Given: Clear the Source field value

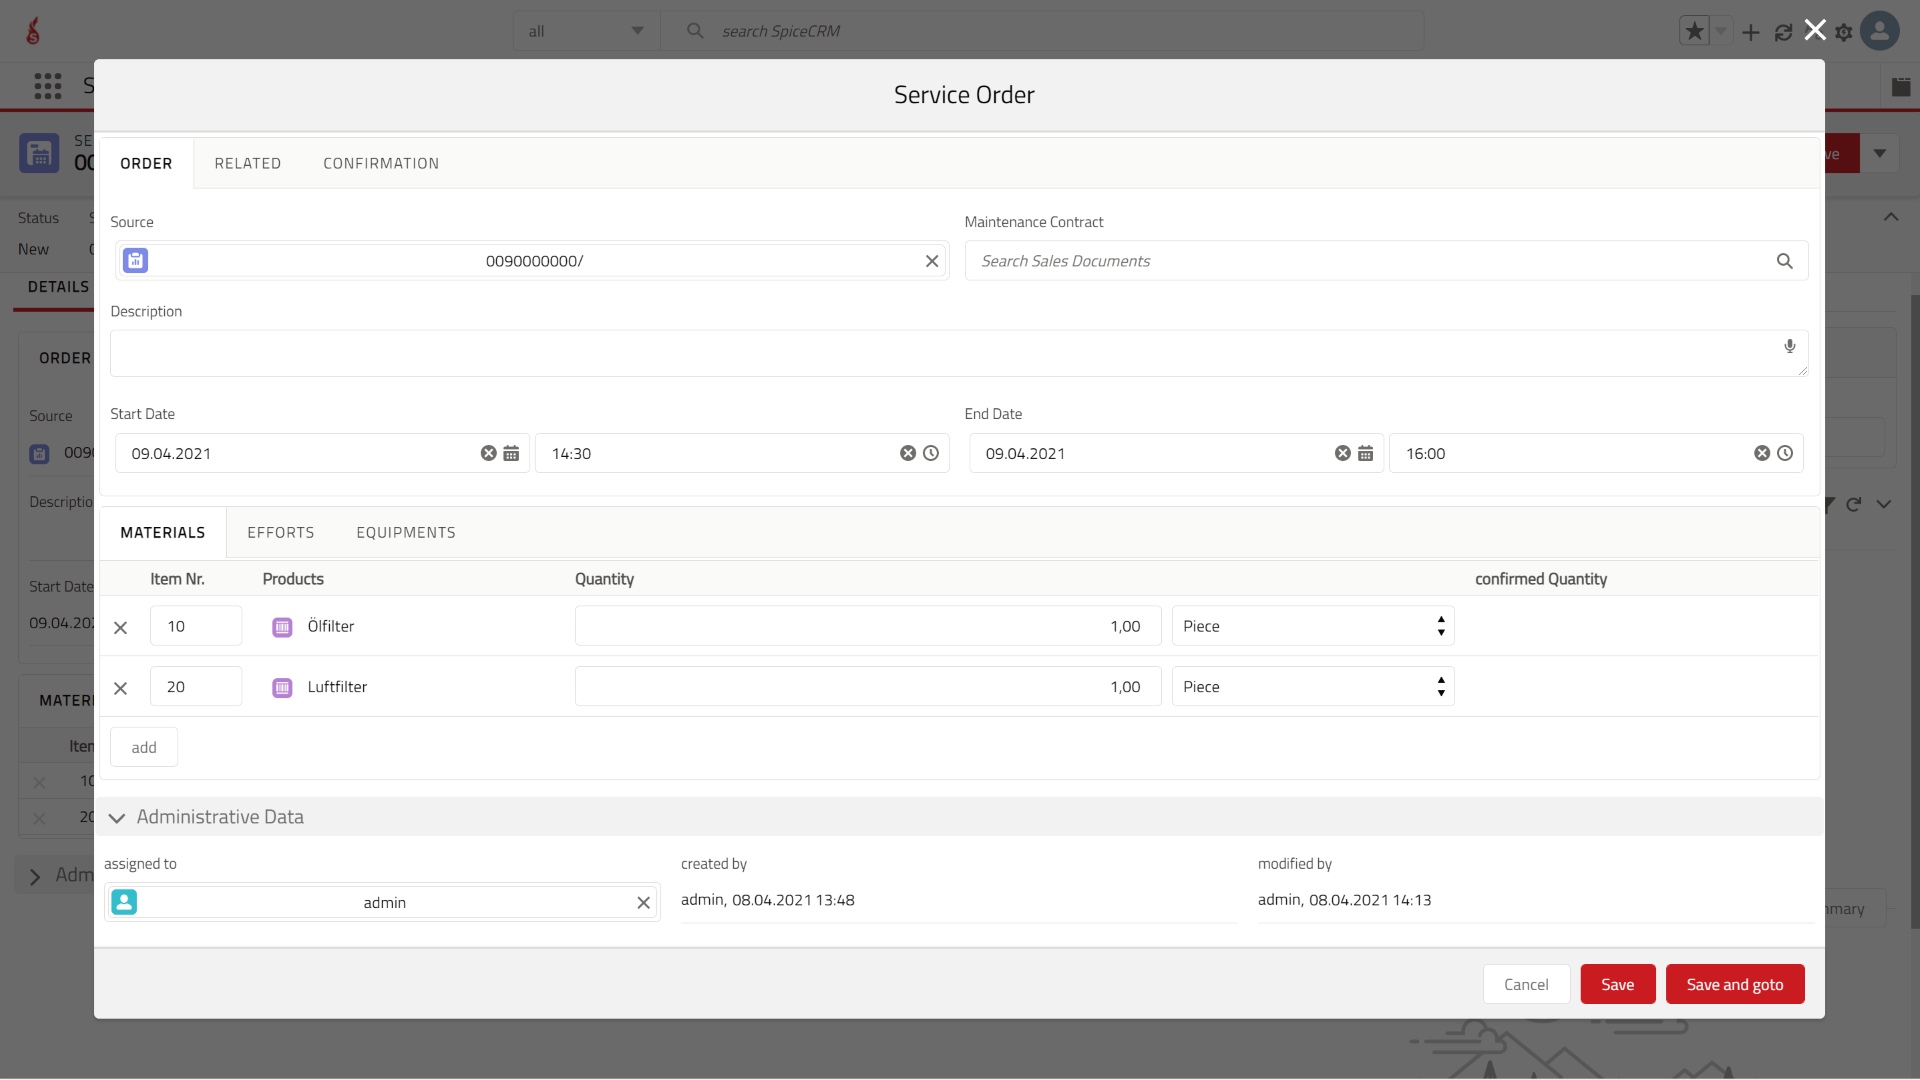Looking at the screenshot, I should 932,261.
